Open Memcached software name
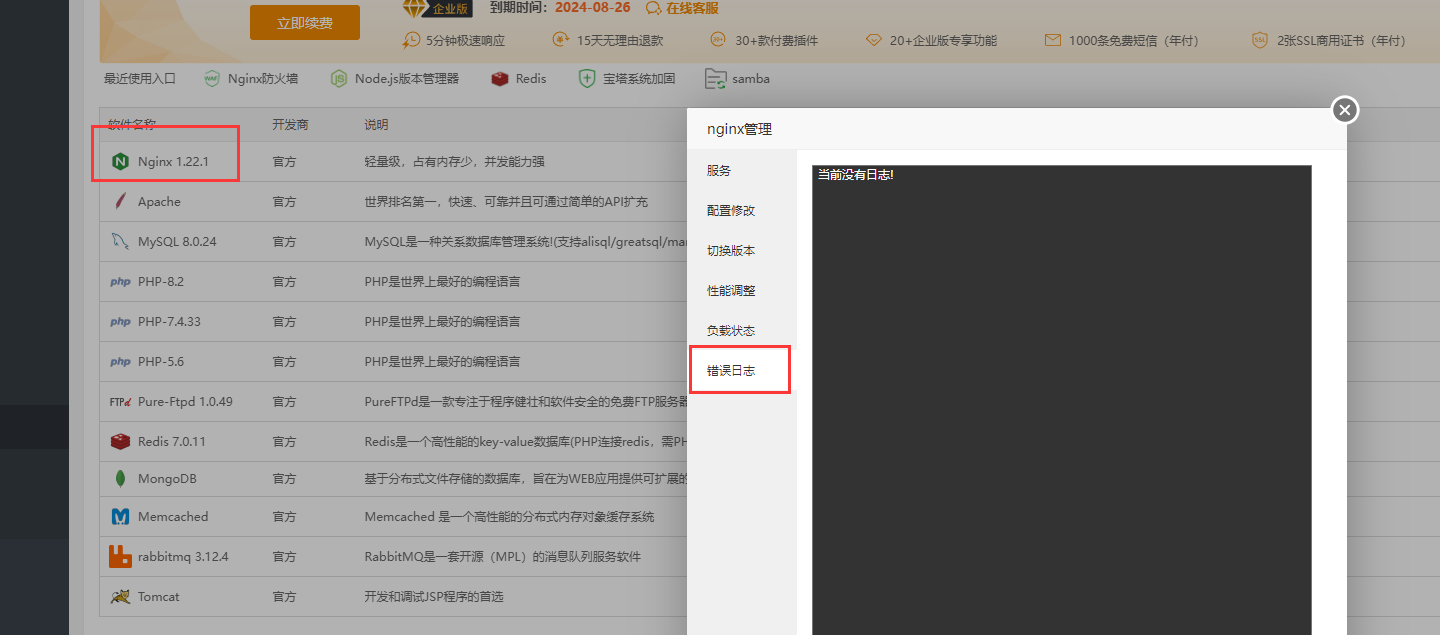 coord(173,517)
